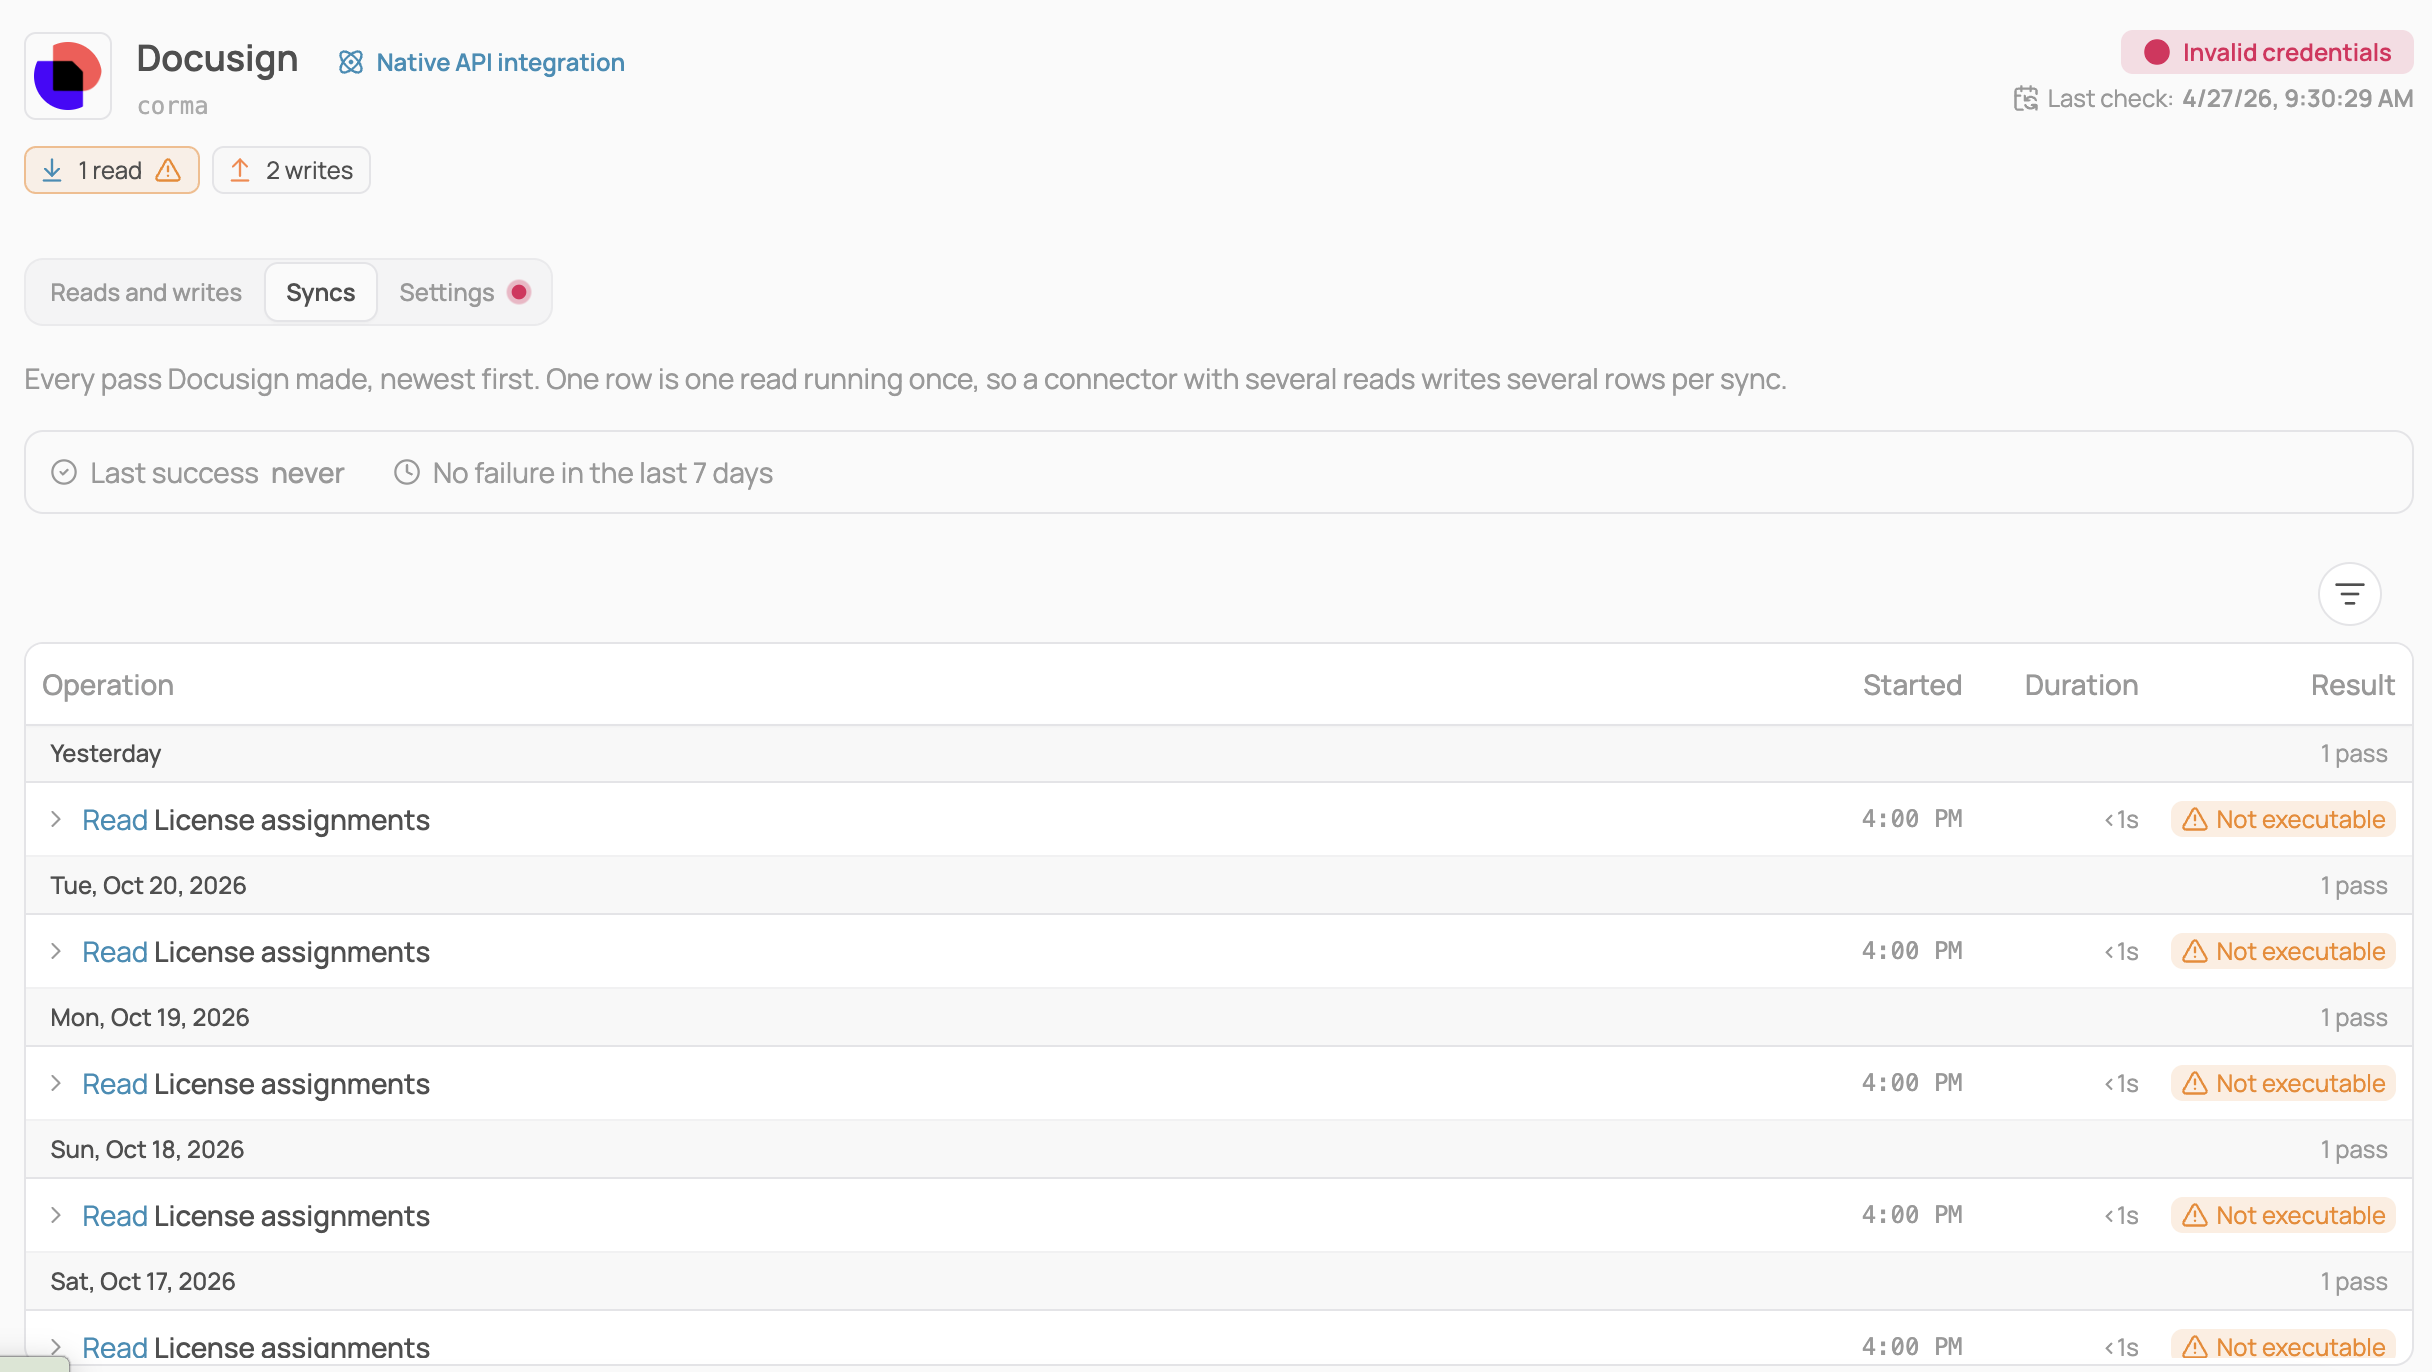This screenshot has width=2432, height=1372.
Task: Click warning icon in Yesterday's Not executable badge
Action: [x=2194, y=819]
